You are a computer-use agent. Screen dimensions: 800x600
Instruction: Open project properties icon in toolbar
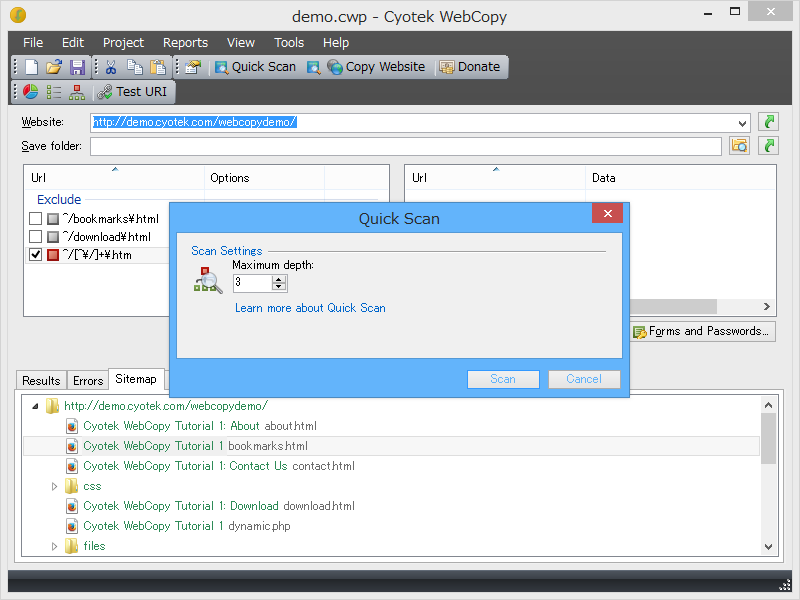[x=193, y=67]
